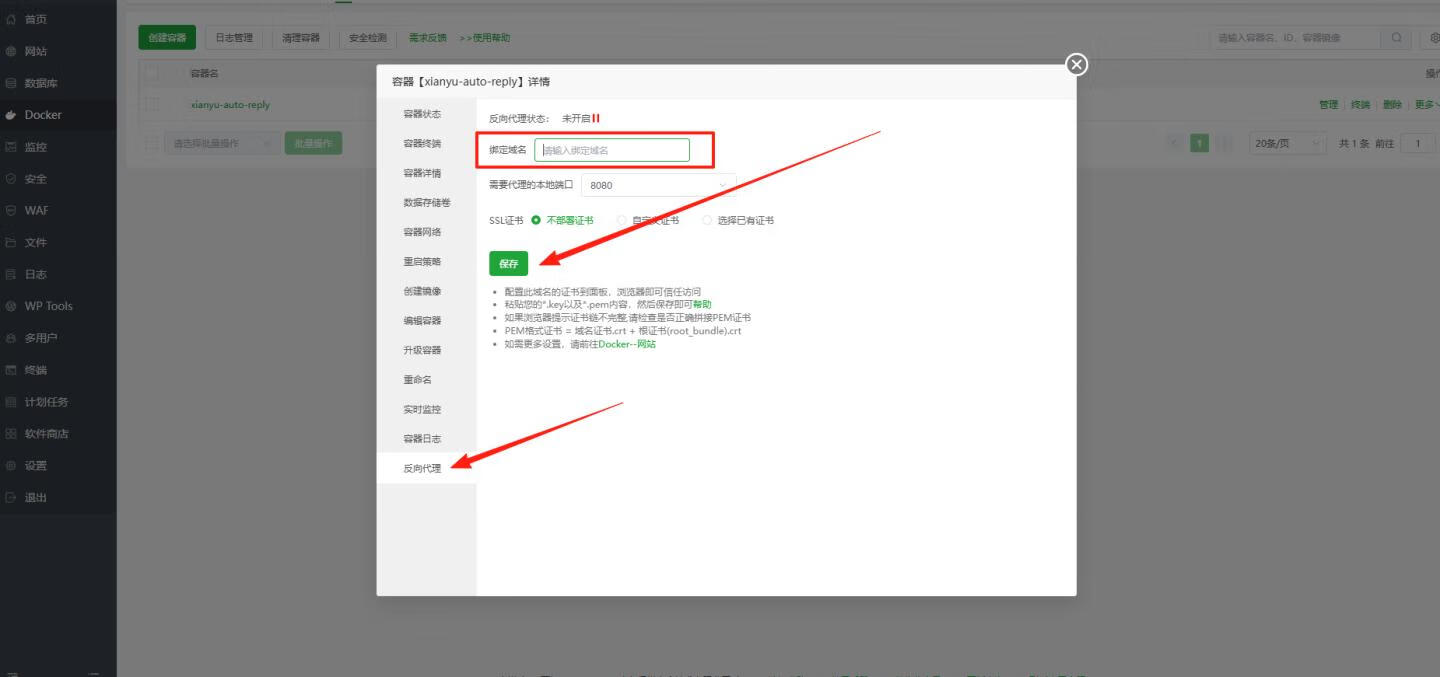
Task: Click the folder icon beside 文件
Action: pyautogui.click(x=11, y=243)
